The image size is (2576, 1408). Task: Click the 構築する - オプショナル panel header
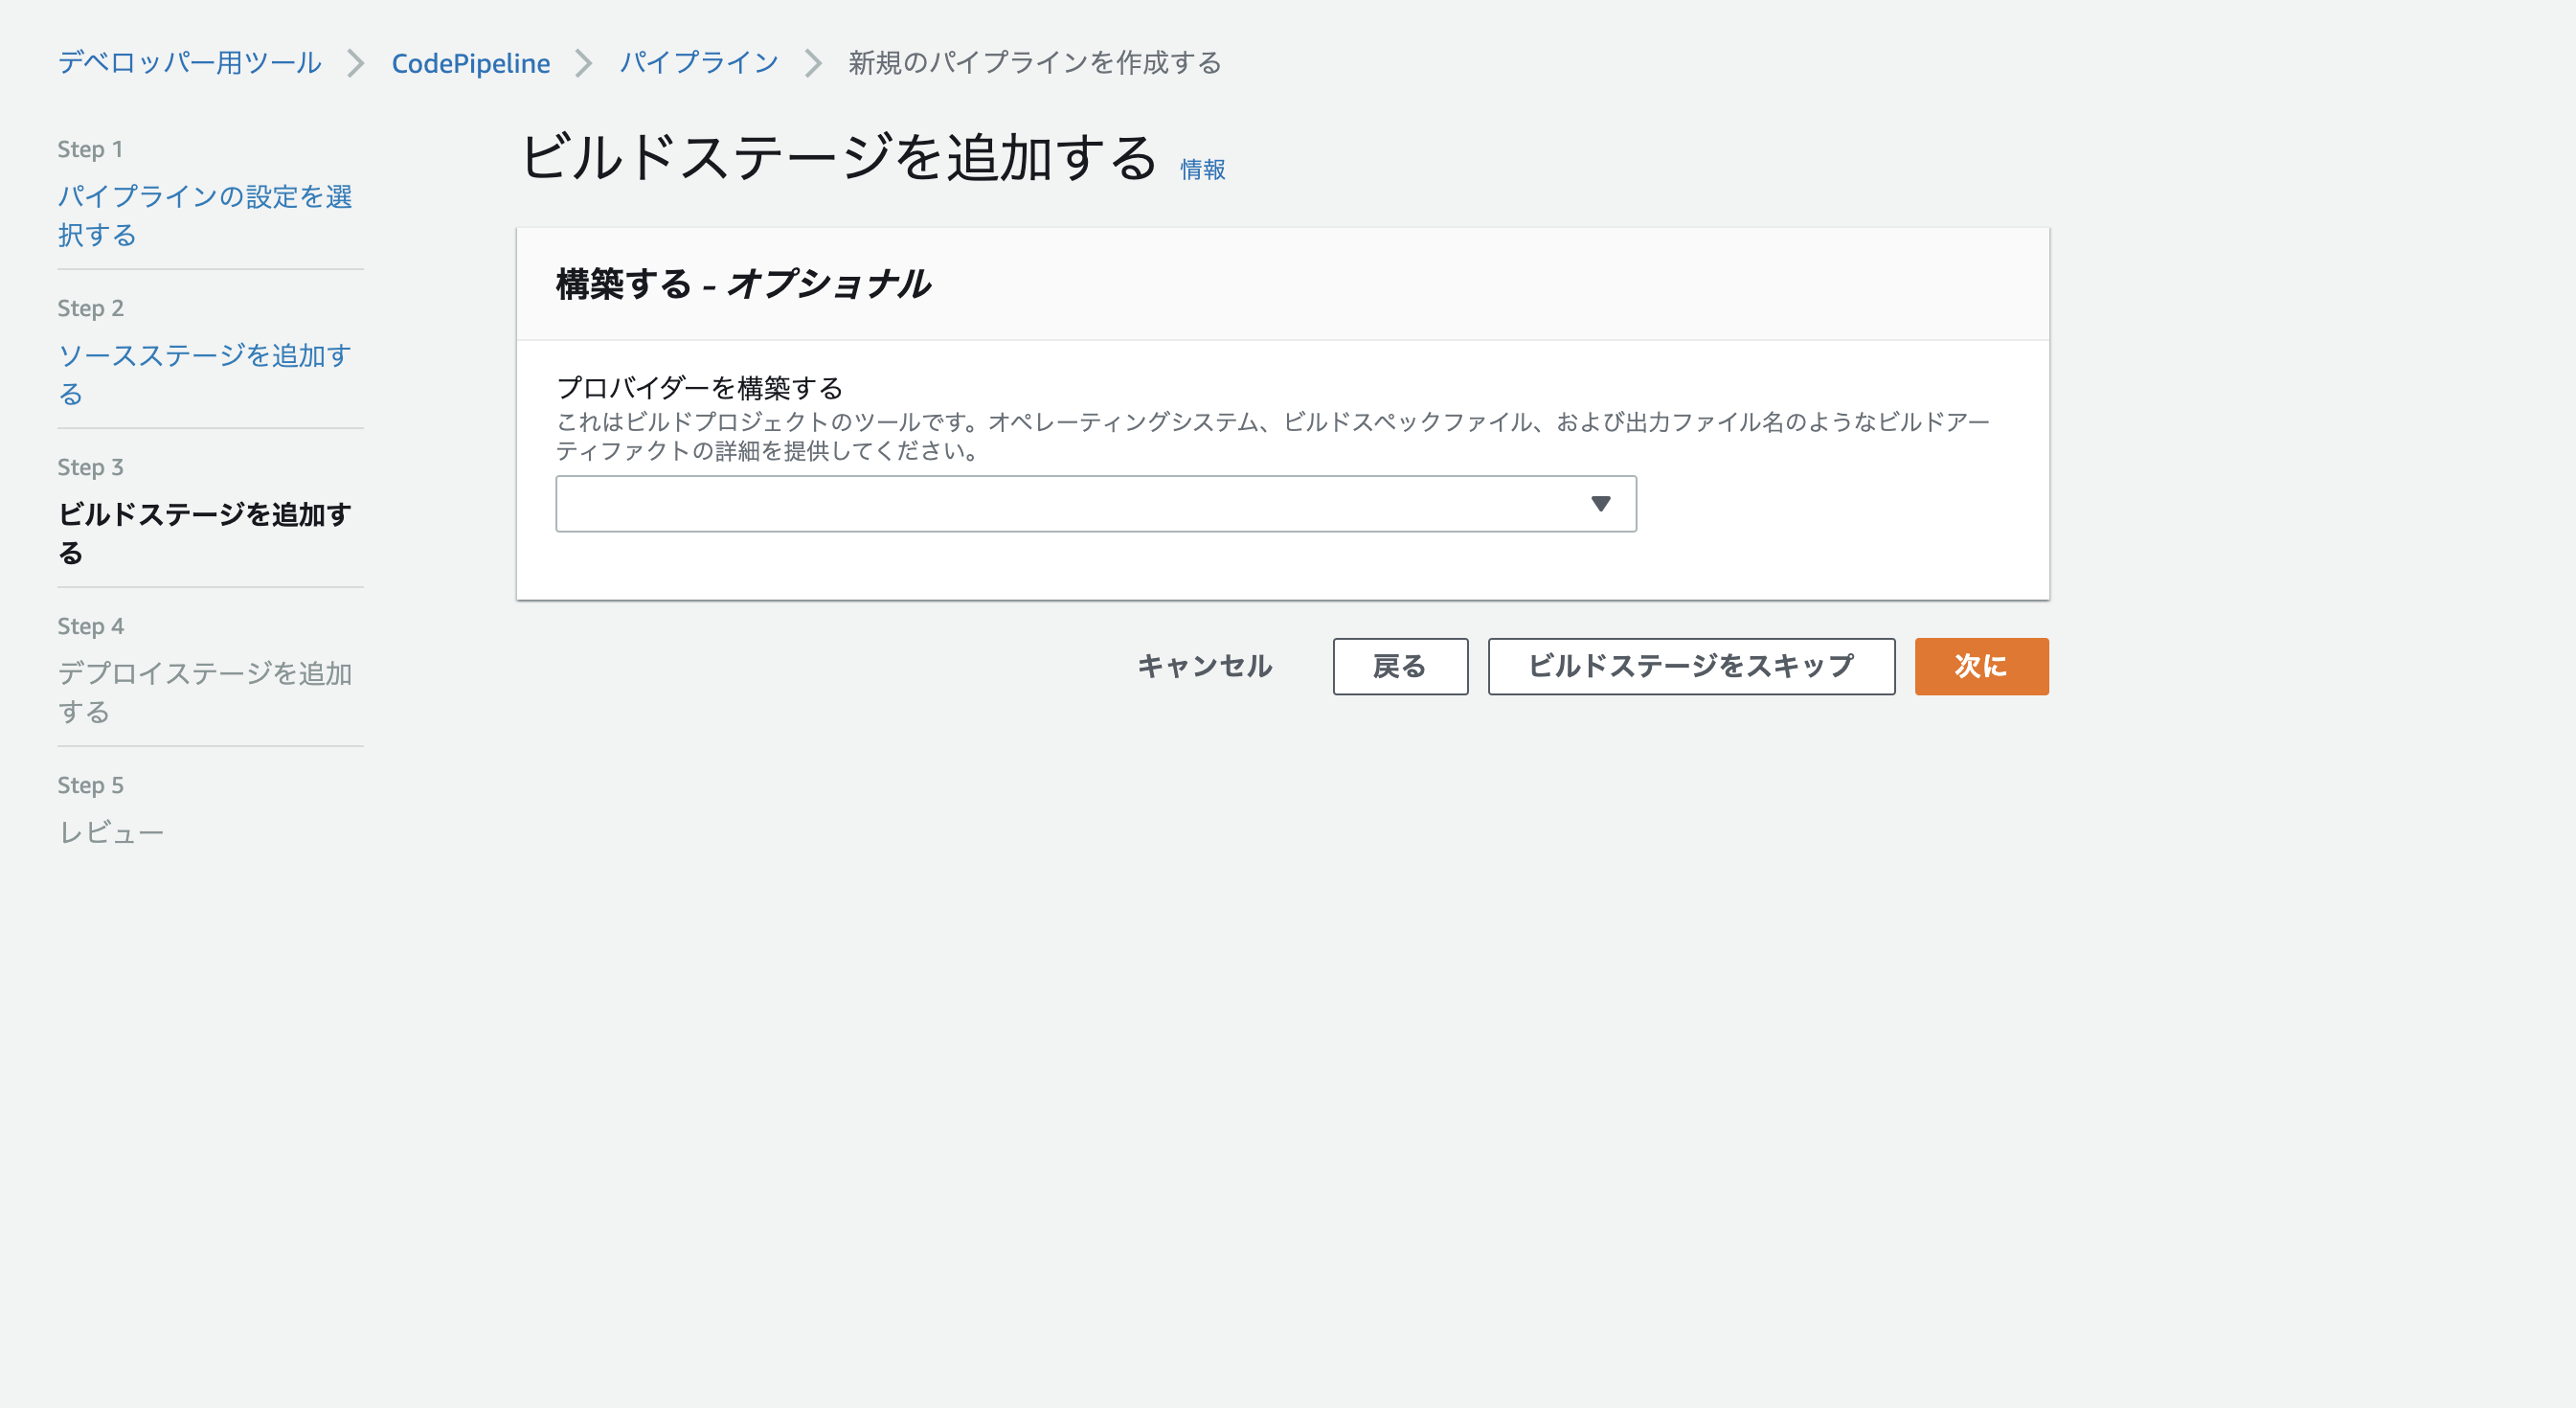tap(743, 284)
